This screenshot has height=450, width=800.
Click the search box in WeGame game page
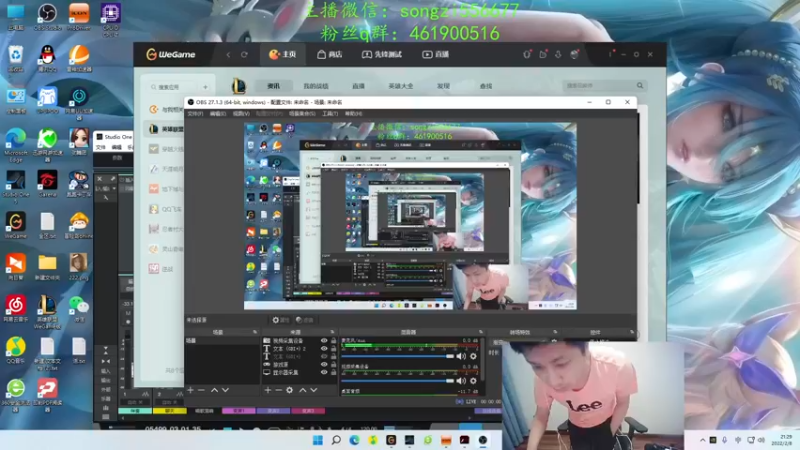[x=605, y=86]
